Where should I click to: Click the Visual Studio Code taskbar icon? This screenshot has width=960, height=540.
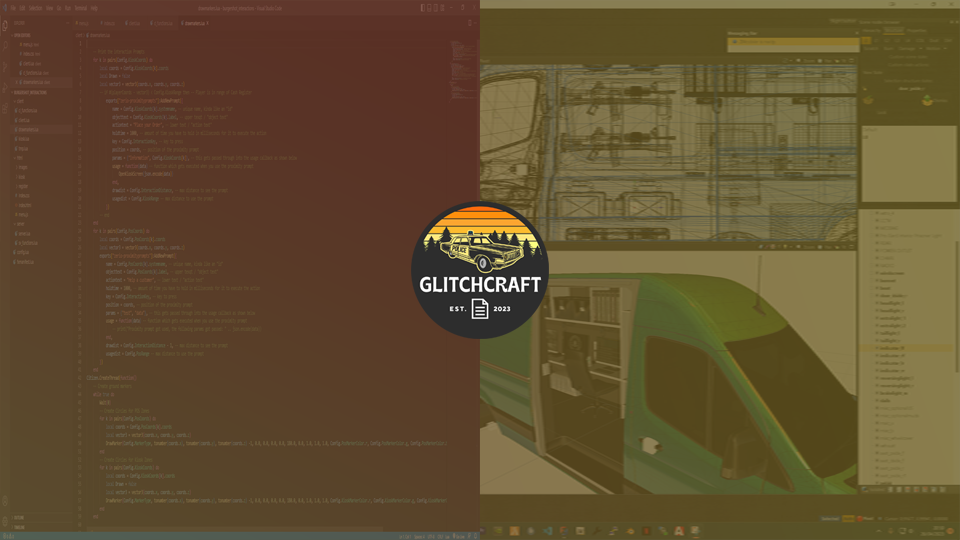tap(548, 531)
